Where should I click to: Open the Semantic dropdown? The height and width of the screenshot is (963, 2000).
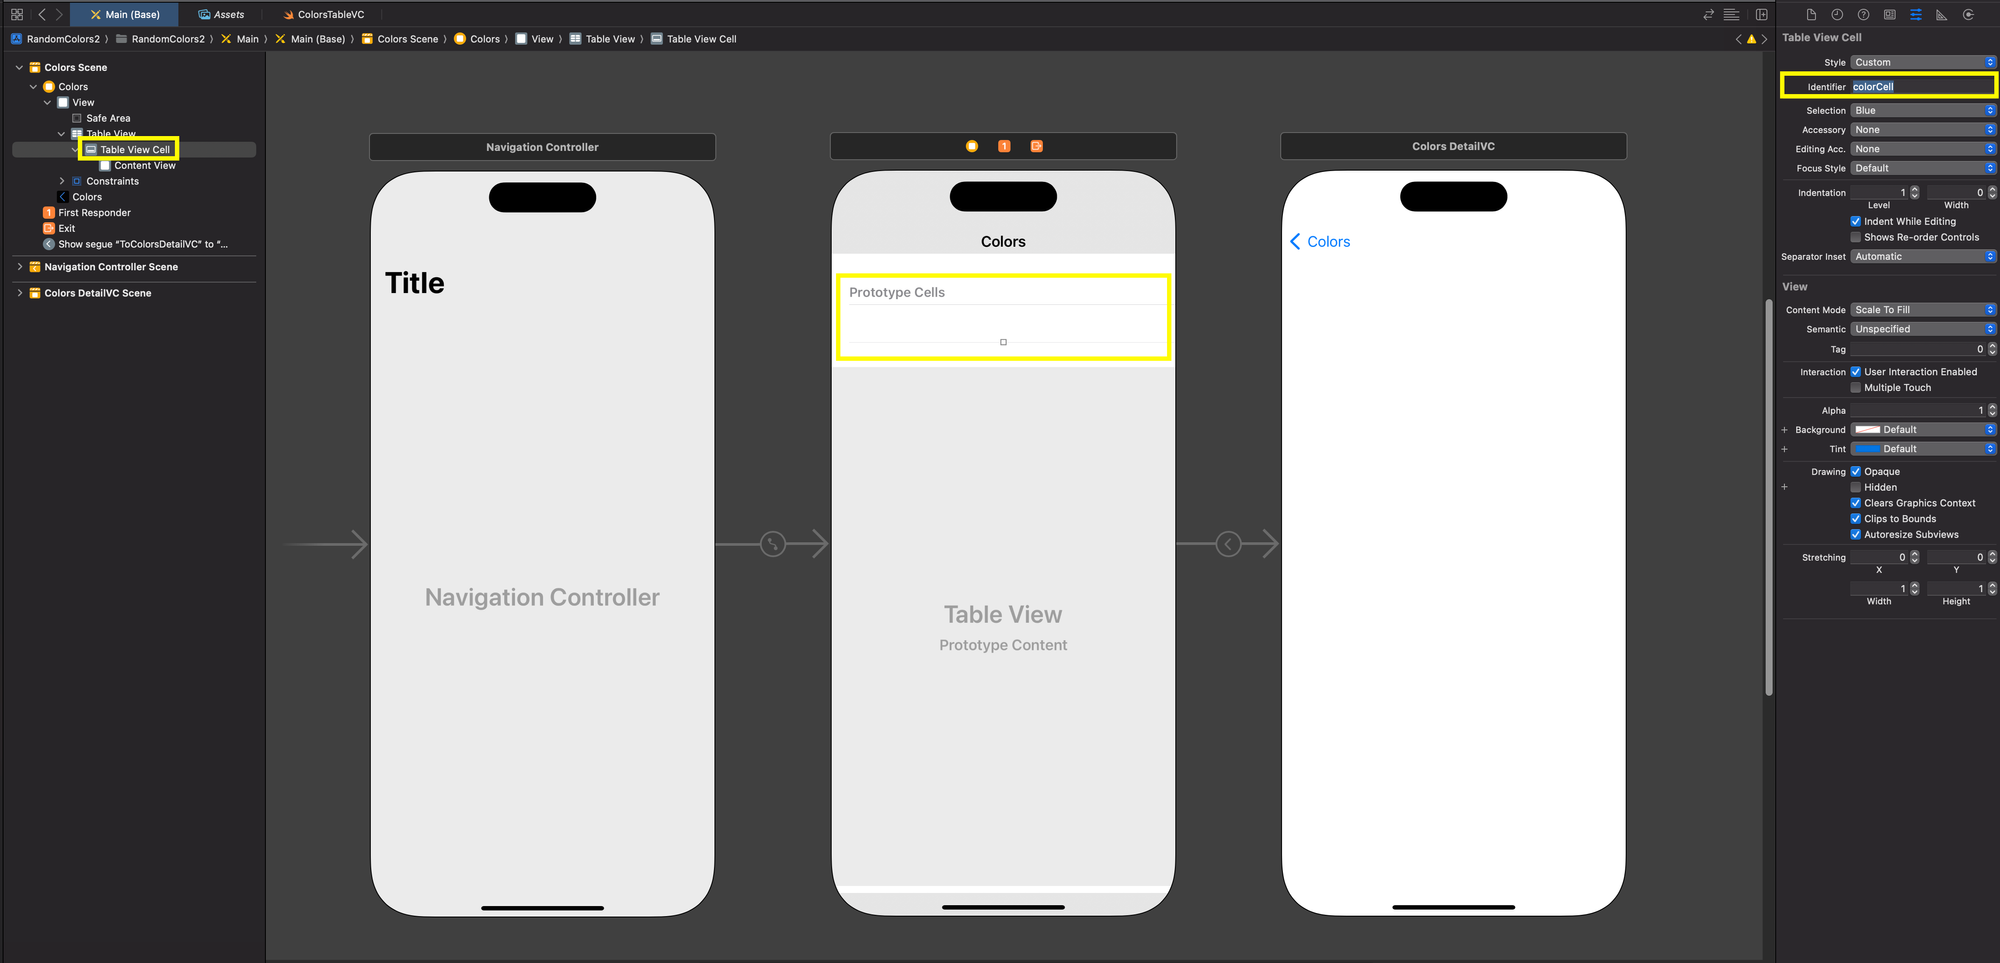[1923, 329]
